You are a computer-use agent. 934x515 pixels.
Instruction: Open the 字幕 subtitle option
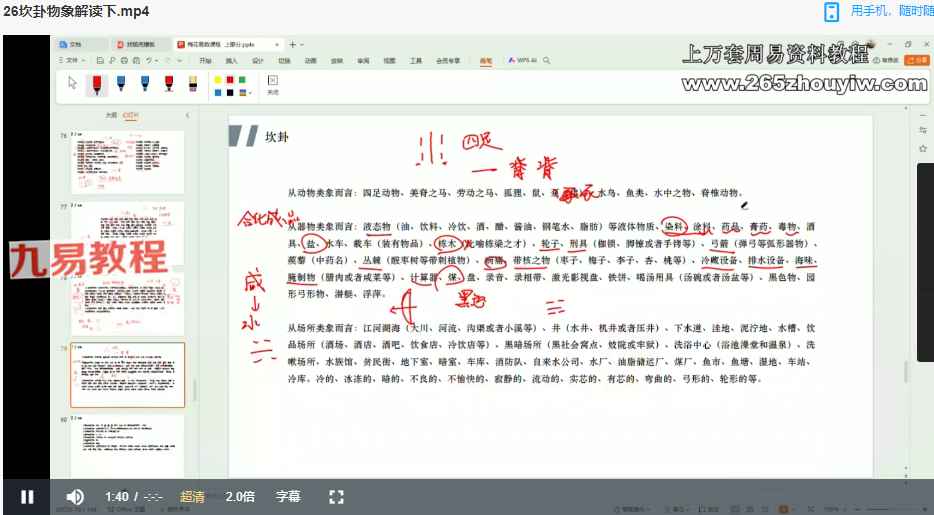(288, 497)
